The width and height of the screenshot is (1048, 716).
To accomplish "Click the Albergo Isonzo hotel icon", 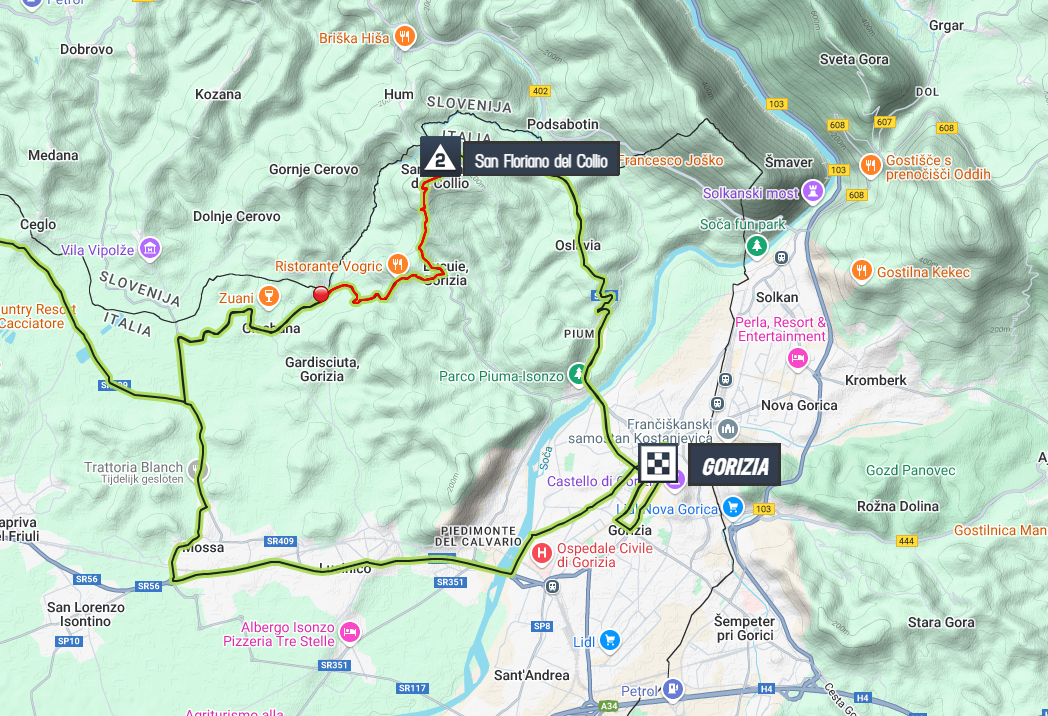I will pyautogui.click(x=350, y=632).
